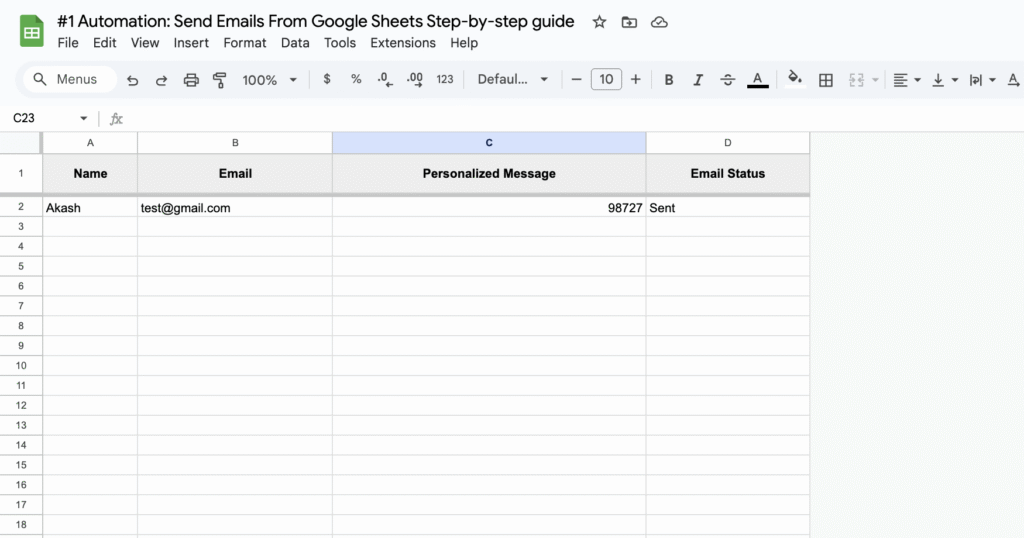Screen dimensions: 1024x538
Task: Click the document title text
Action: [315, 22]
